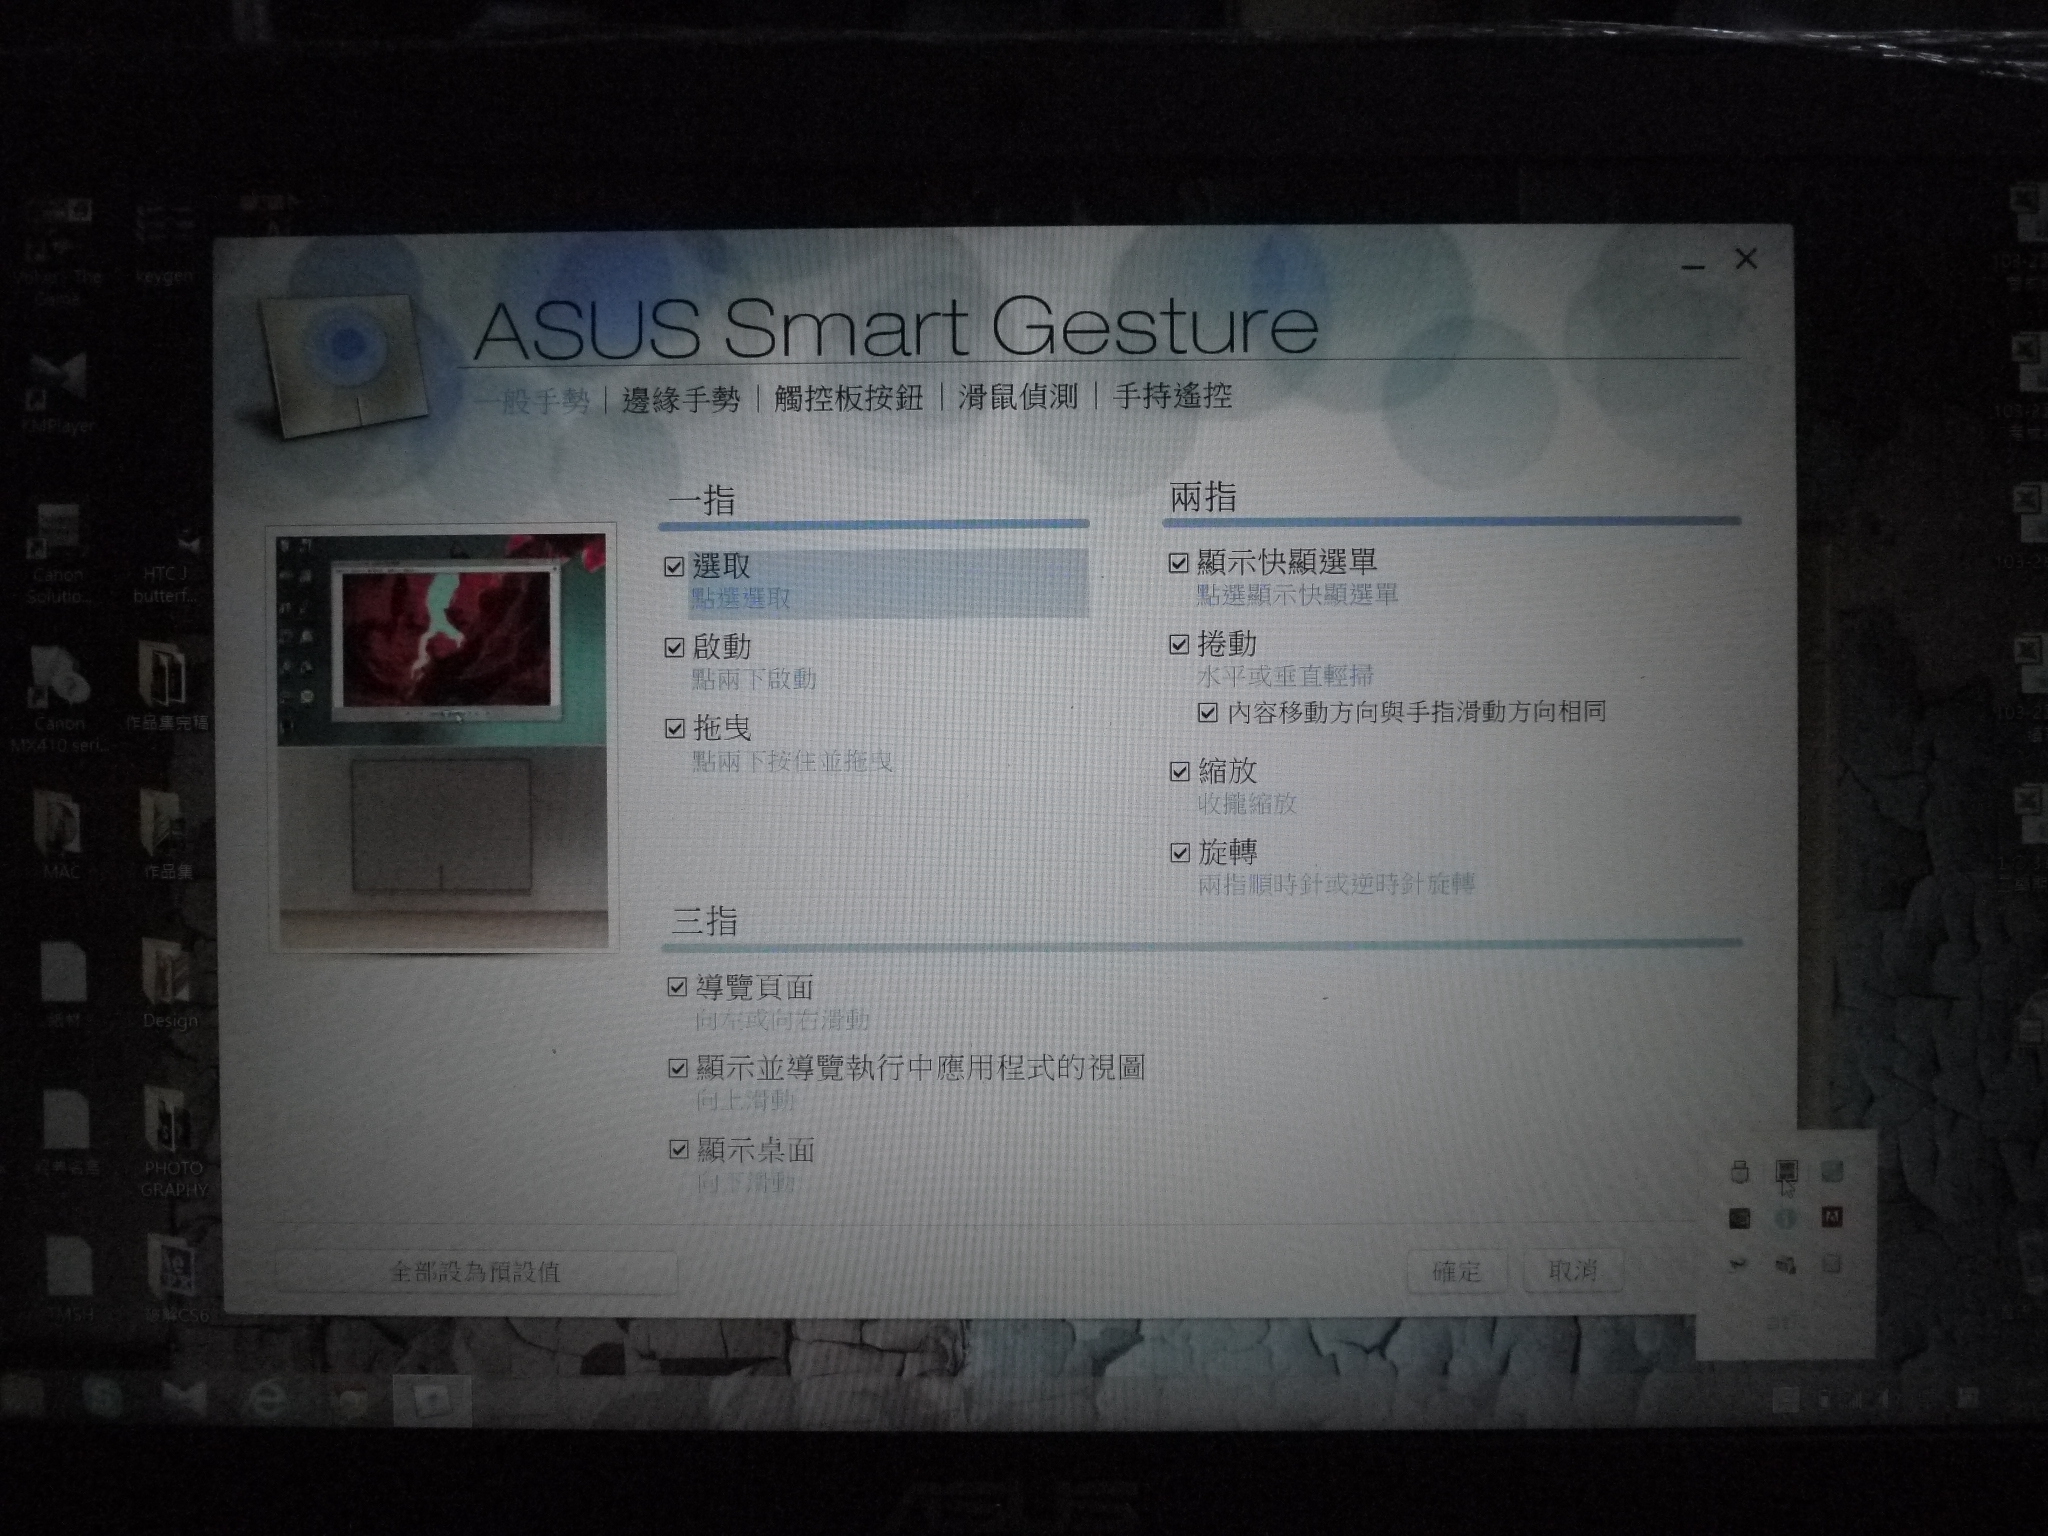Click Safely Remove Hardware USB tray icon

(1740, 1171)
